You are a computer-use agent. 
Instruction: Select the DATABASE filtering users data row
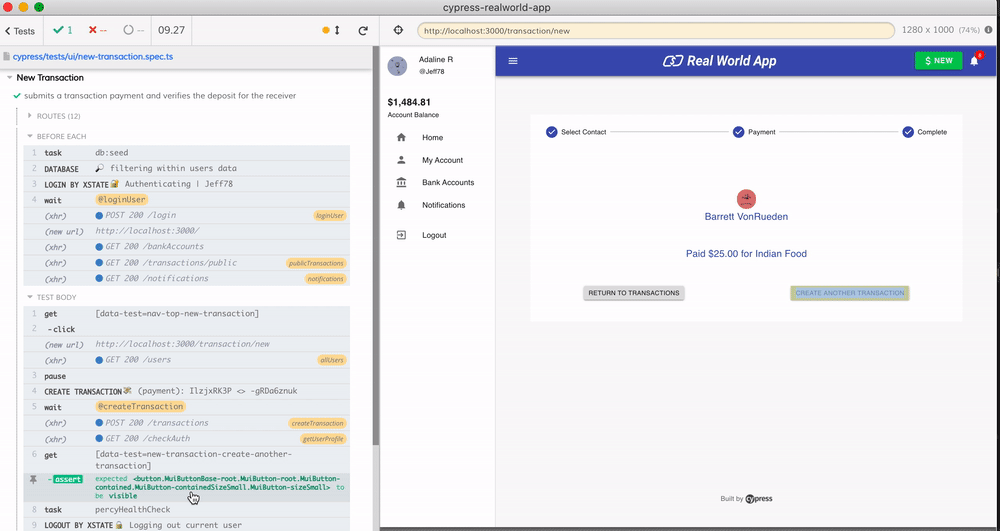pyautogui.click(x=186, y=168)
